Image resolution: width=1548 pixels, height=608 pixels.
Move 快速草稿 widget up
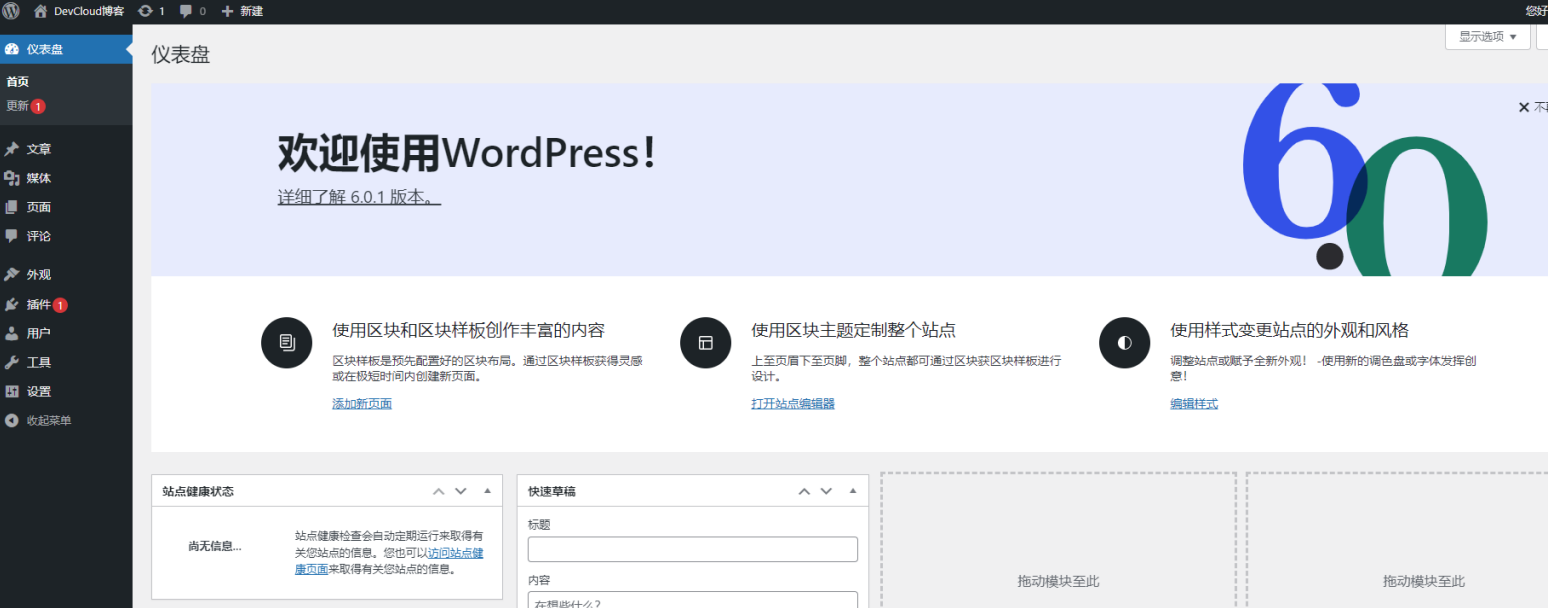pyautogui.click(x=804, y=491)
